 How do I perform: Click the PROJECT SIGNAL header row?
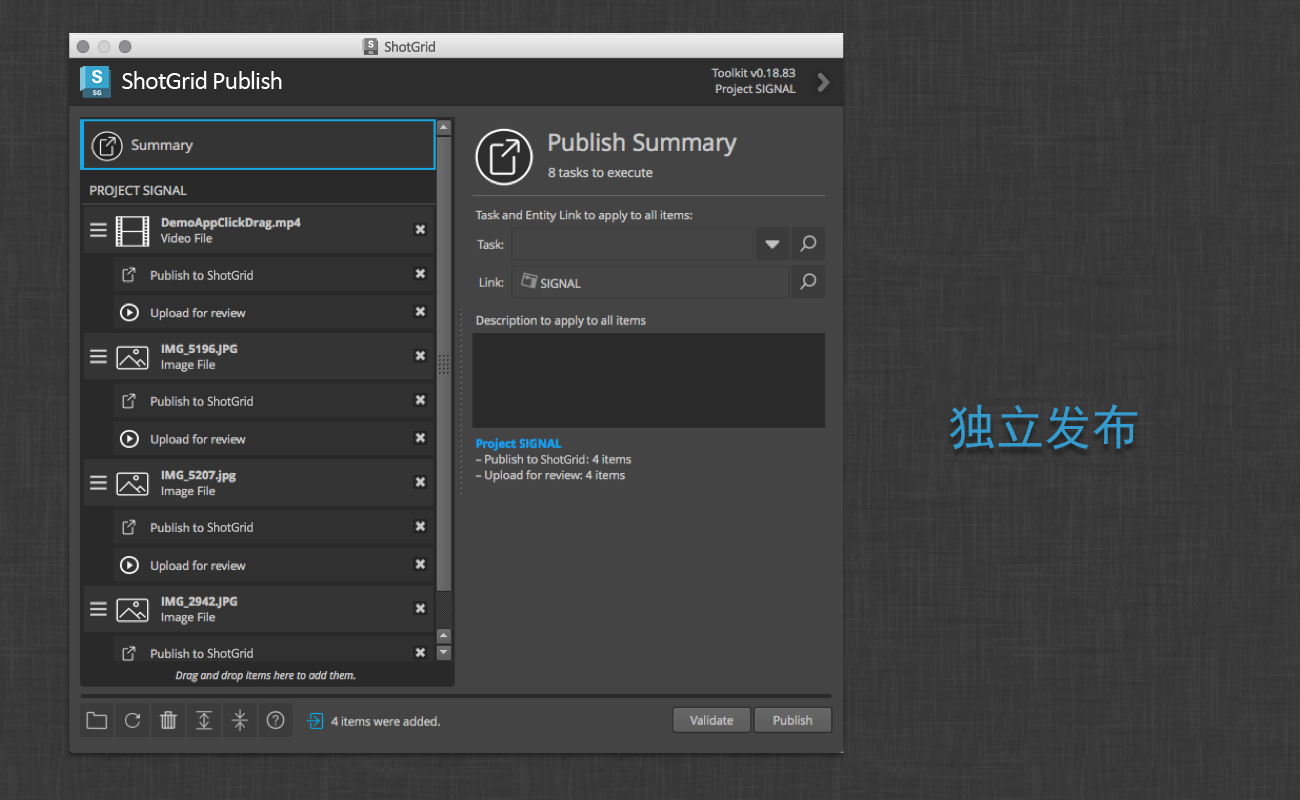click(x=258, y=190)
